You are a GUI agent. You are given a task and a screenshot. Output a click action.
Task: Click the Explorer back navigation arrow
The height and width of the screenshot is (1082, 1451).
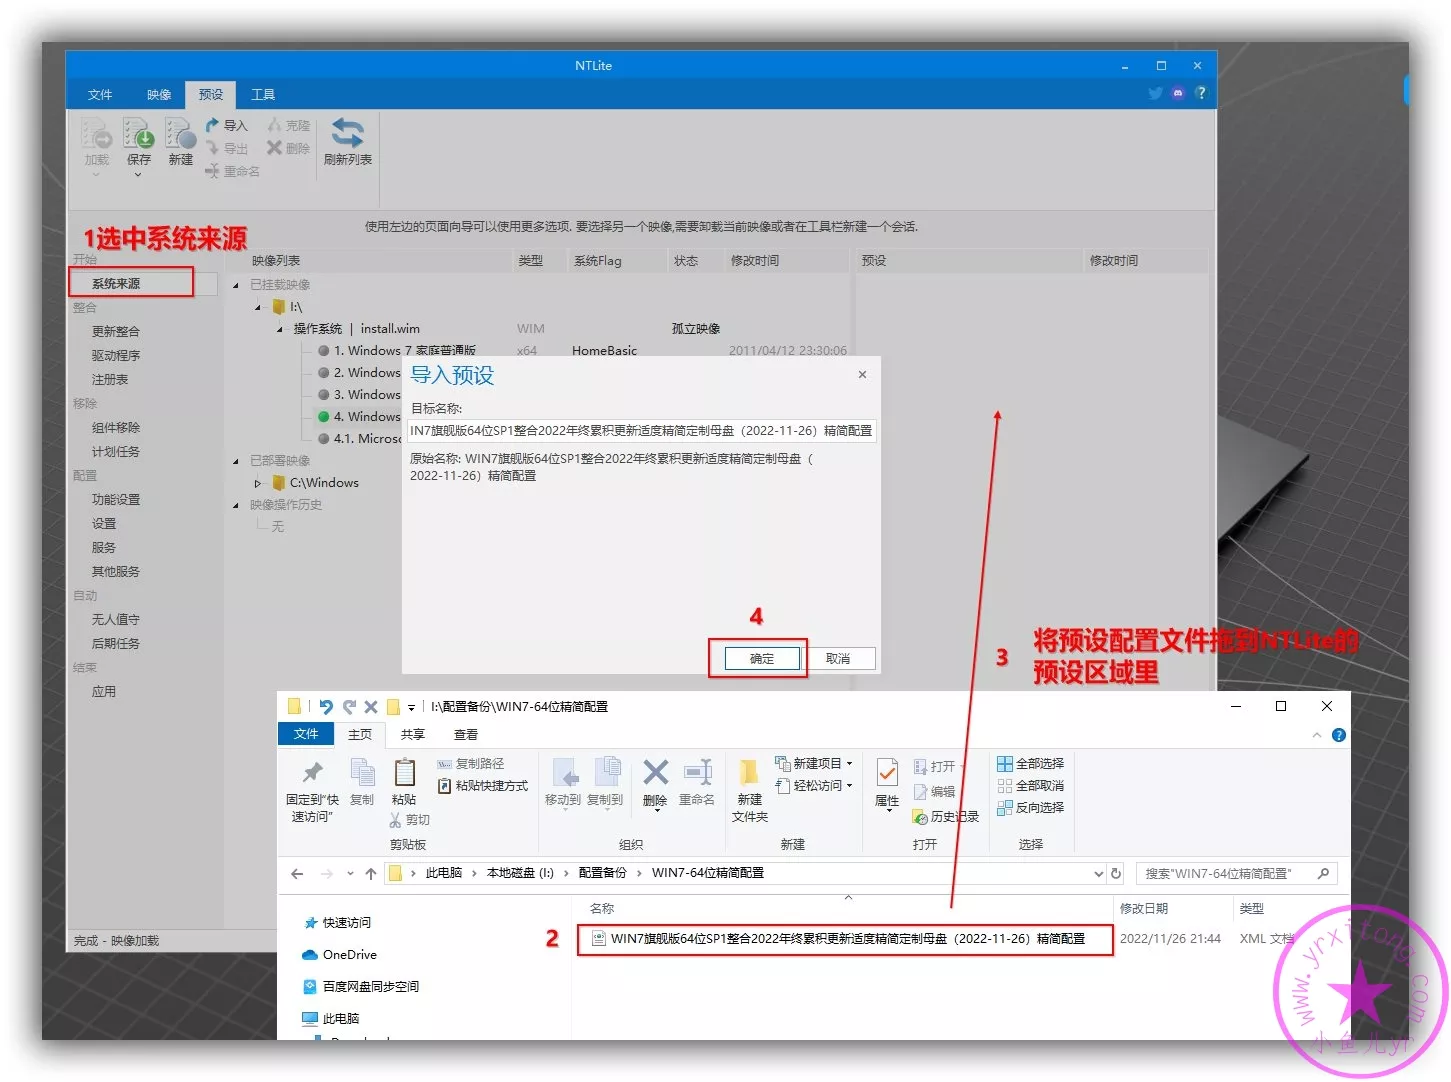coord(297,873)
